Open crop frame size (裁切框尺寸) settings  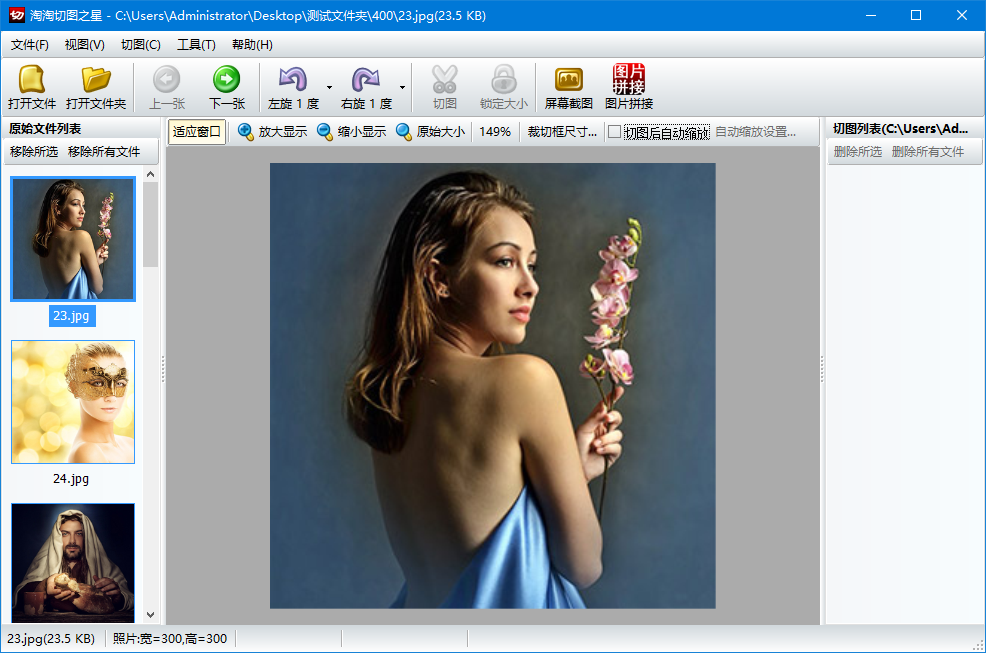coord(562,132)
